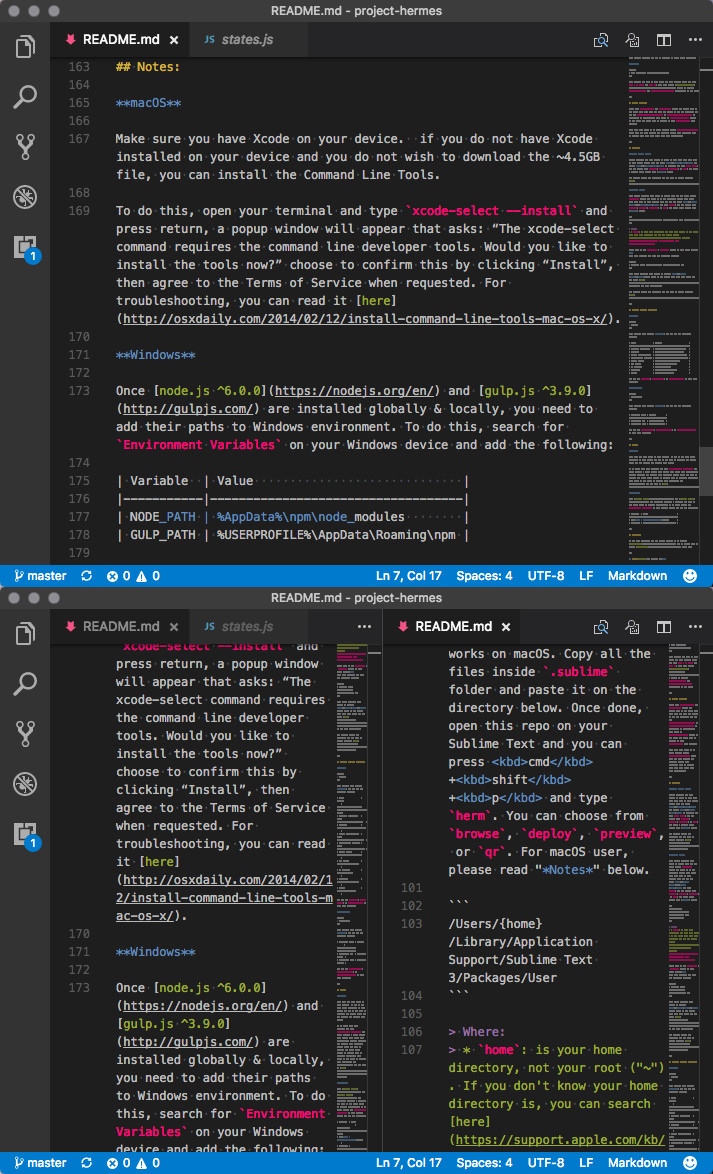Image resolution: width=713 pixels, height=1174 pixels.
Task: Open Search view in the single-editor window
Action: (25, 97)
